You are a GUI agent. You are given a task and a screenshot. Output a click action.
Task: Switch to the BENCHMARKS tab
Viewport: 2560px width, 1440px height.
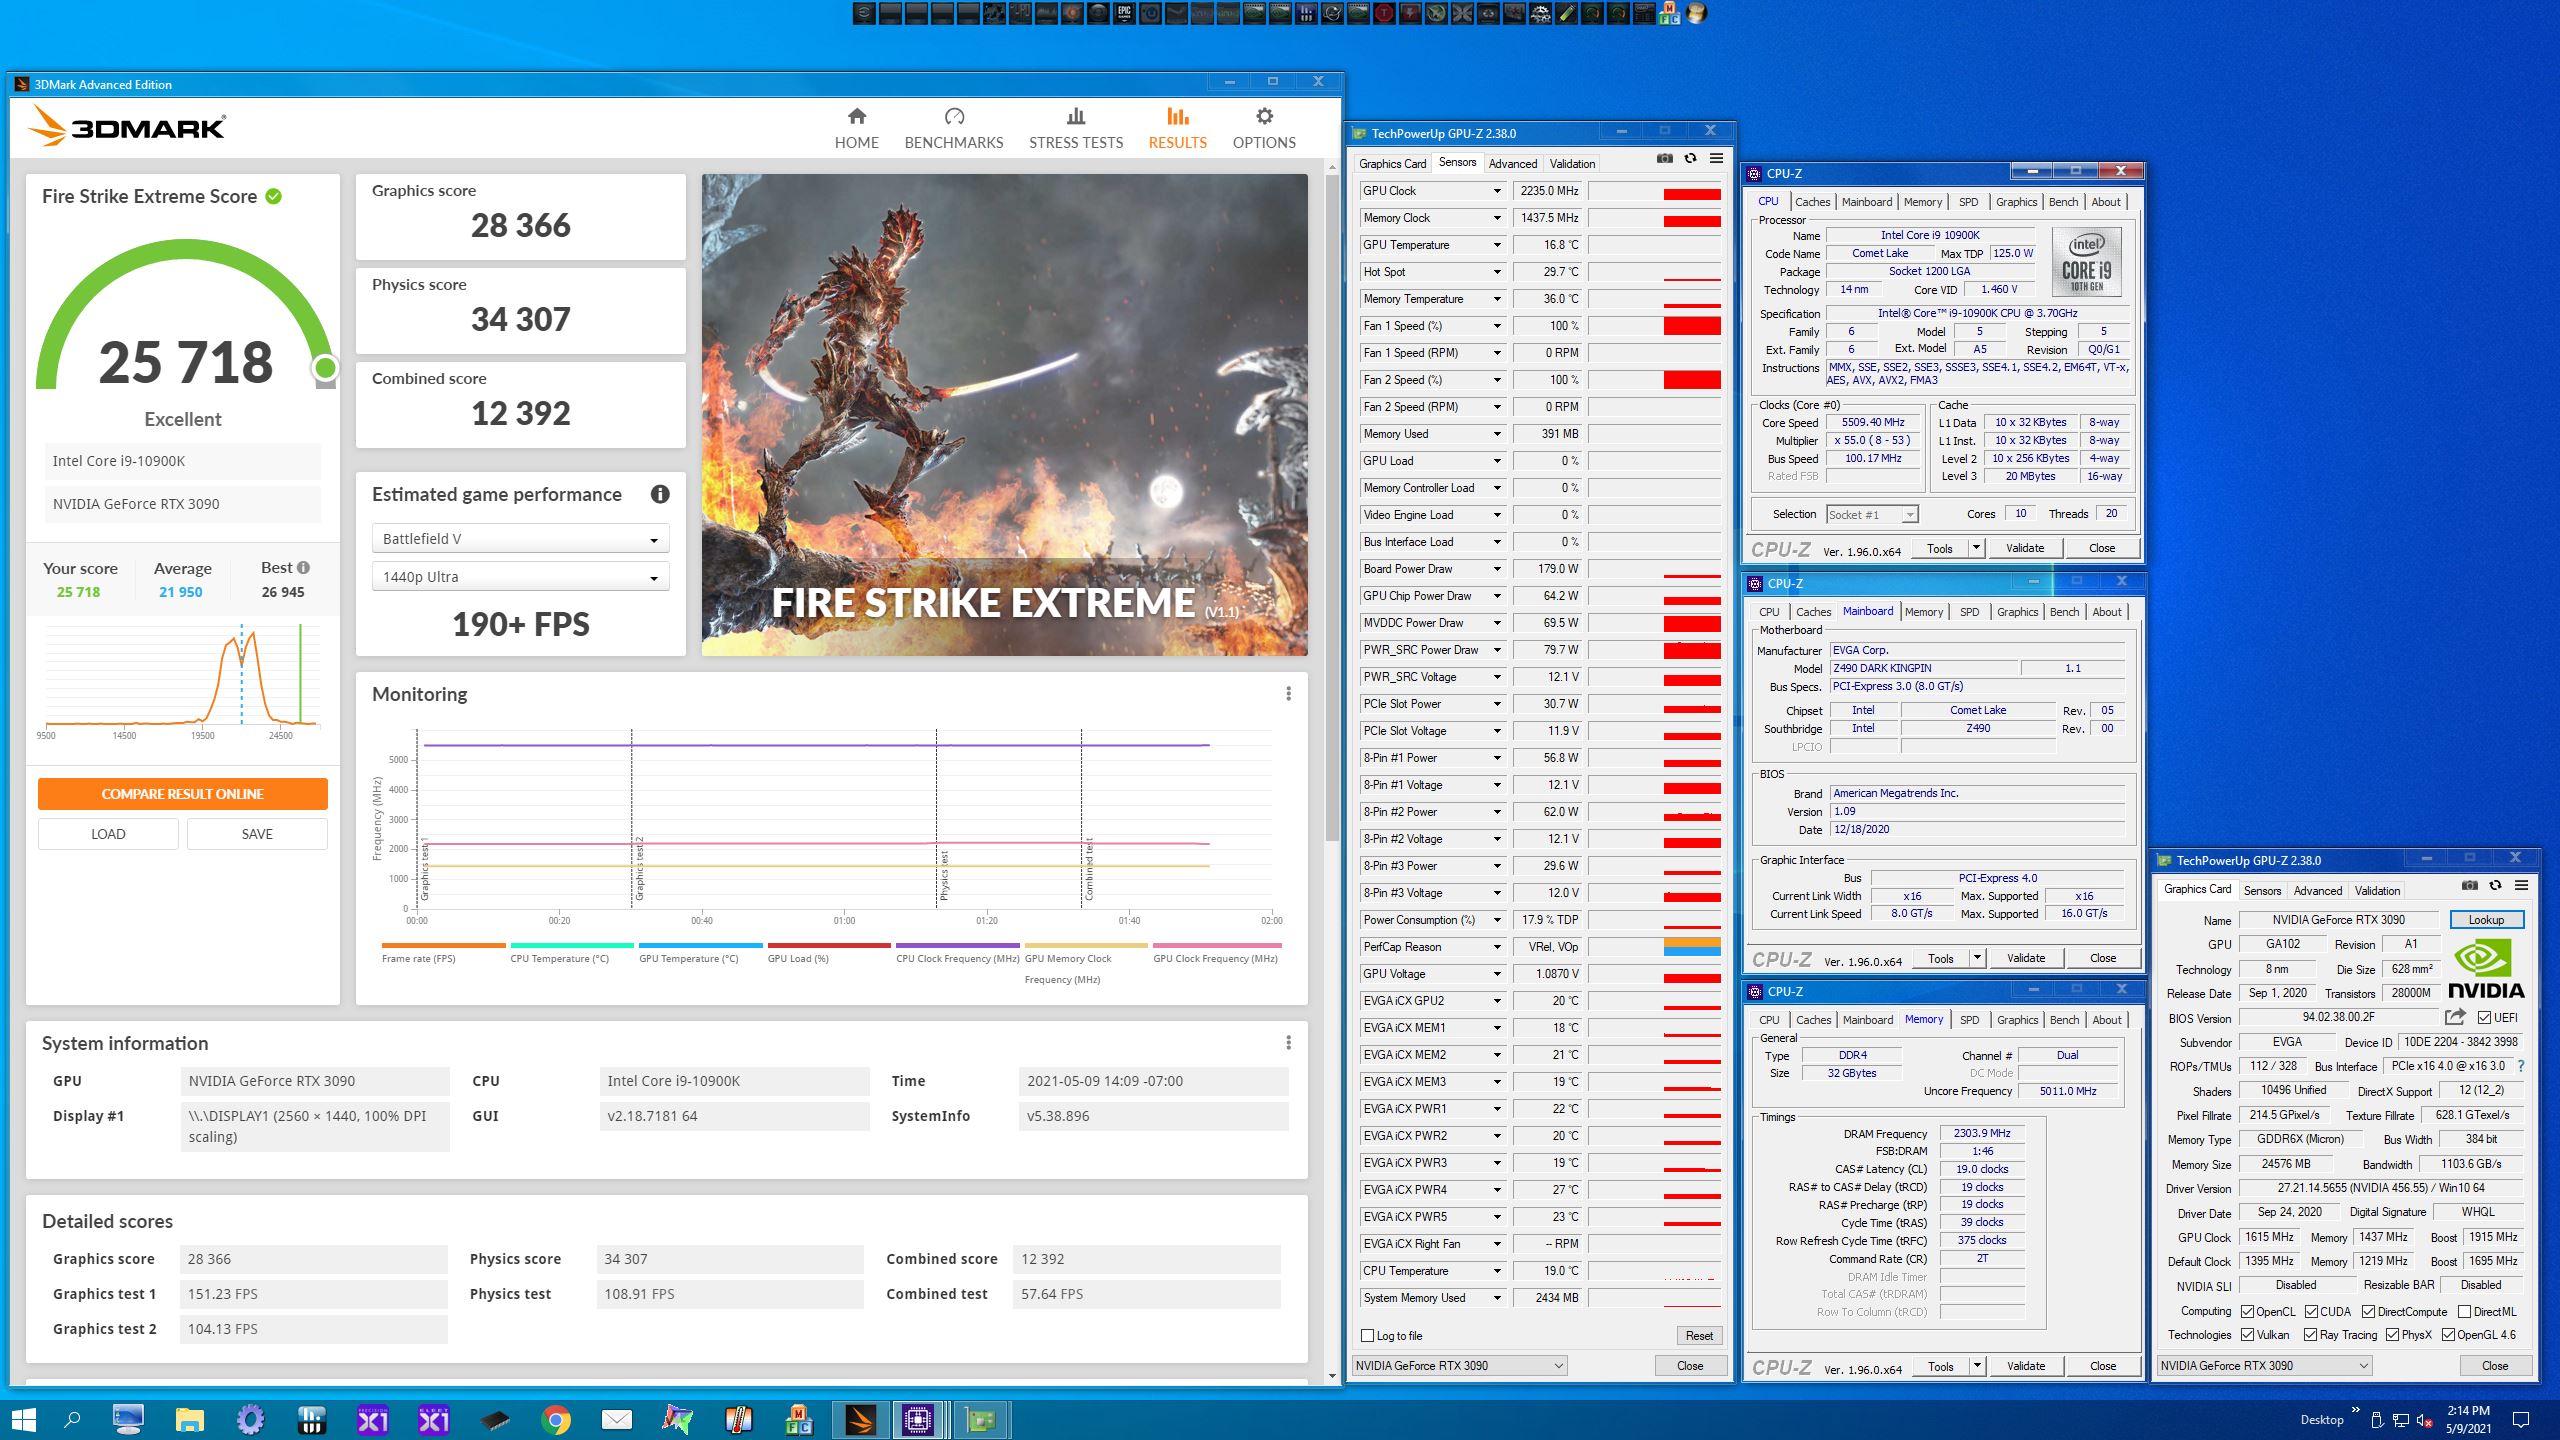tap(953, 129)
